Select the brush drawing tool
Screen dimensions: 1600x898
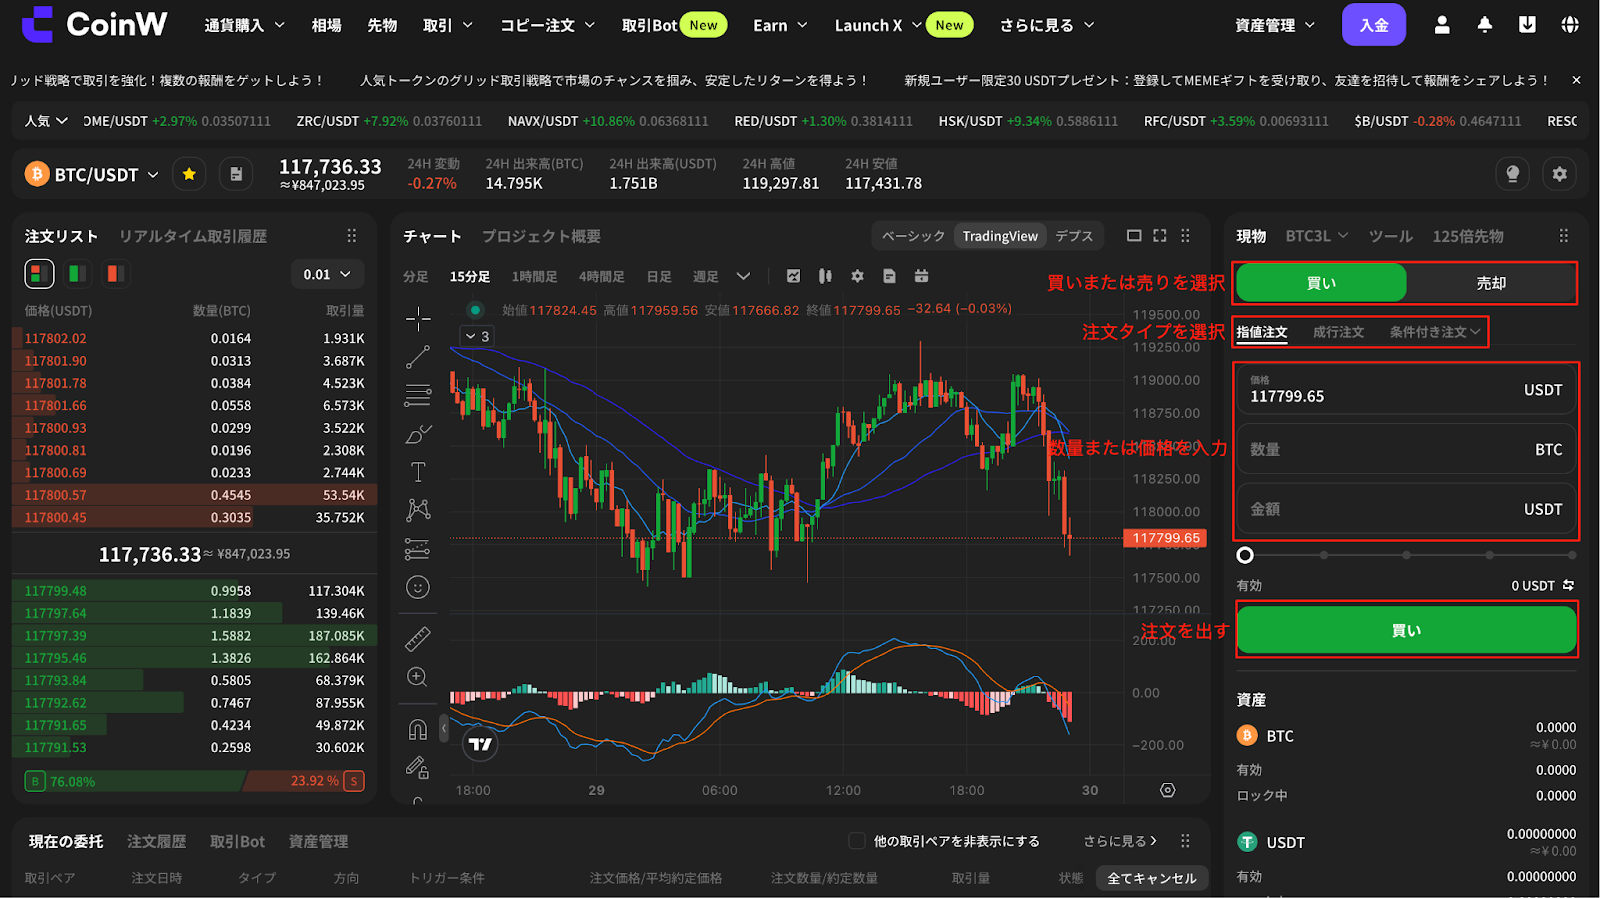point(418,434)
